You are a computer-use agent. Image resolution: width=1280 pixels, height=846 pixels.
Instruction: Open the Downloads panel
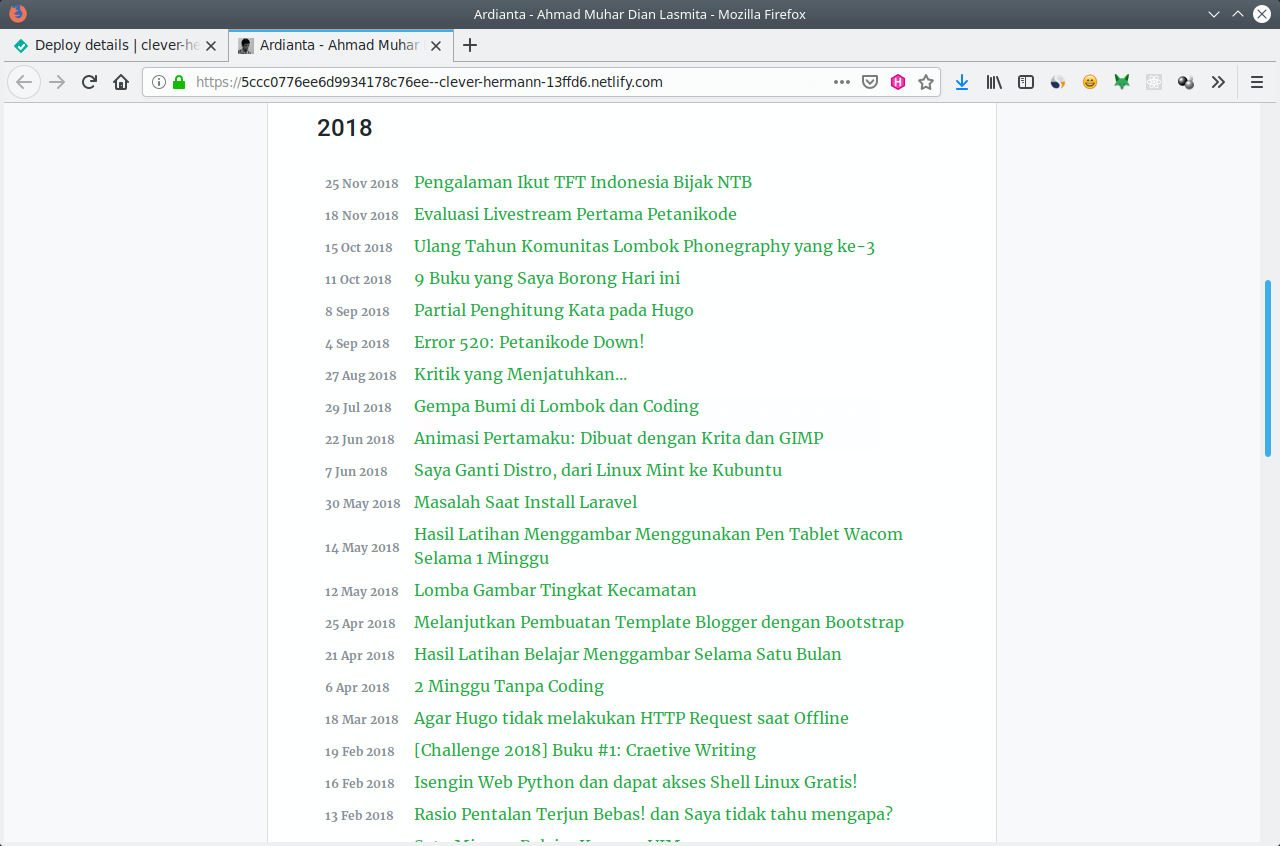tap(962, 82)
